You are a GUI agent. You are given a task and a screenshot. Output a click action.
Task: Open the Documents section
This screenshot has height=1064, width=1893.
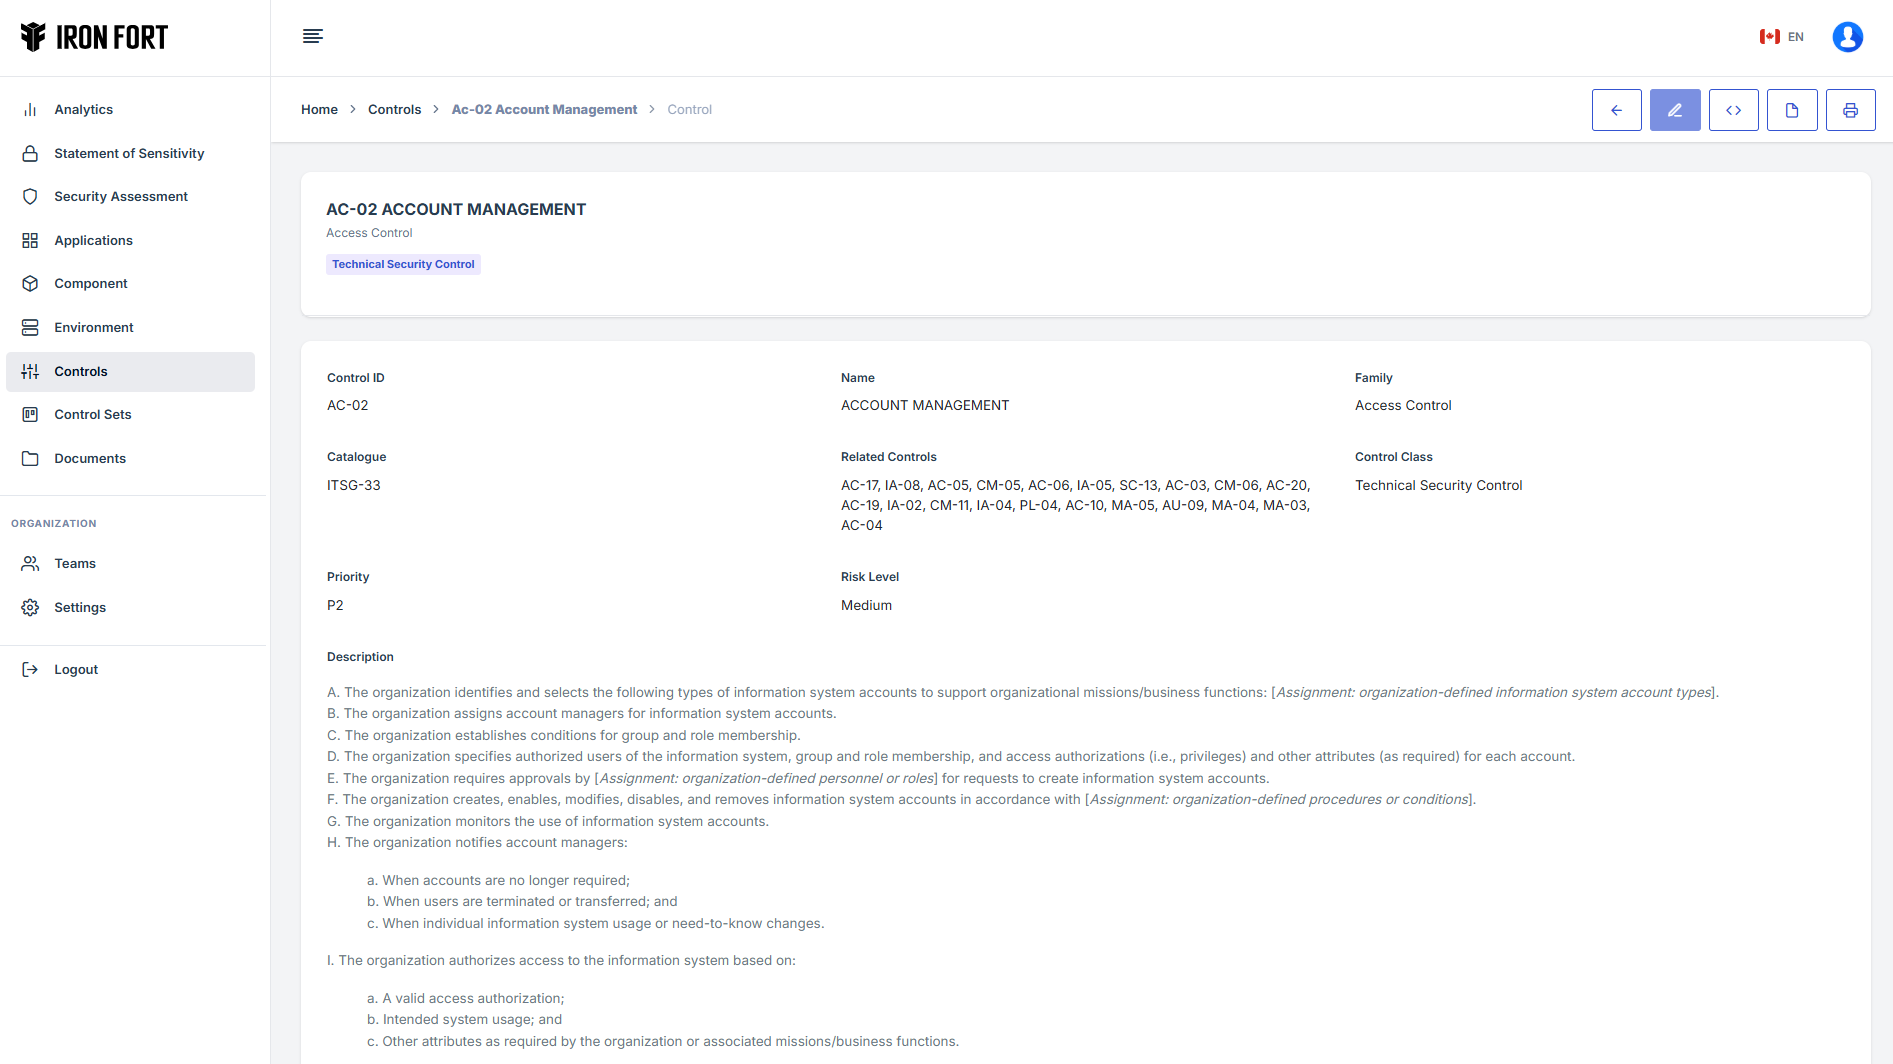coord(90,459)
